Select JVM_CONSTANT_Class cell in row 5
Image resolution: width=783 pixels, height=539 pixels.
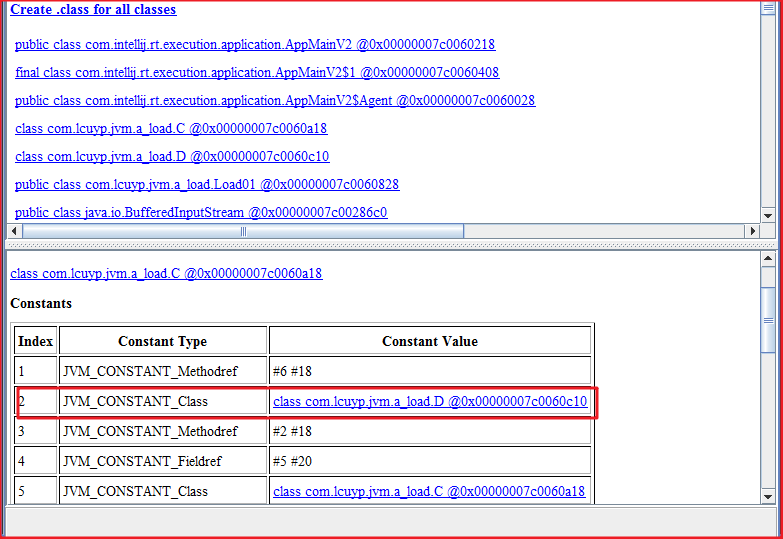tap(163, 490)
